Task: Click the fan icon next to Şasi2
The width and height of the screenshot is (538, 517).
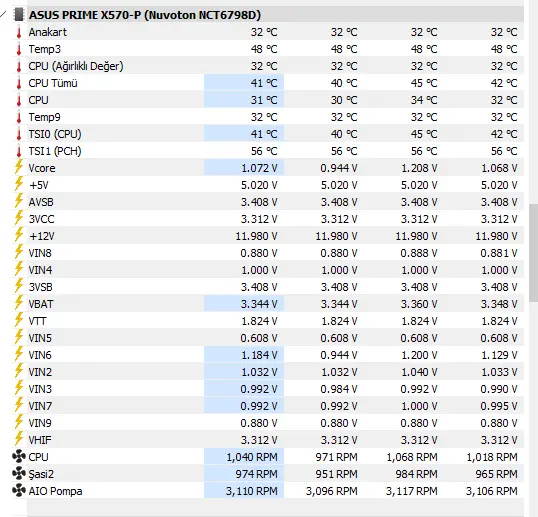Action: (x=19, y=474)
